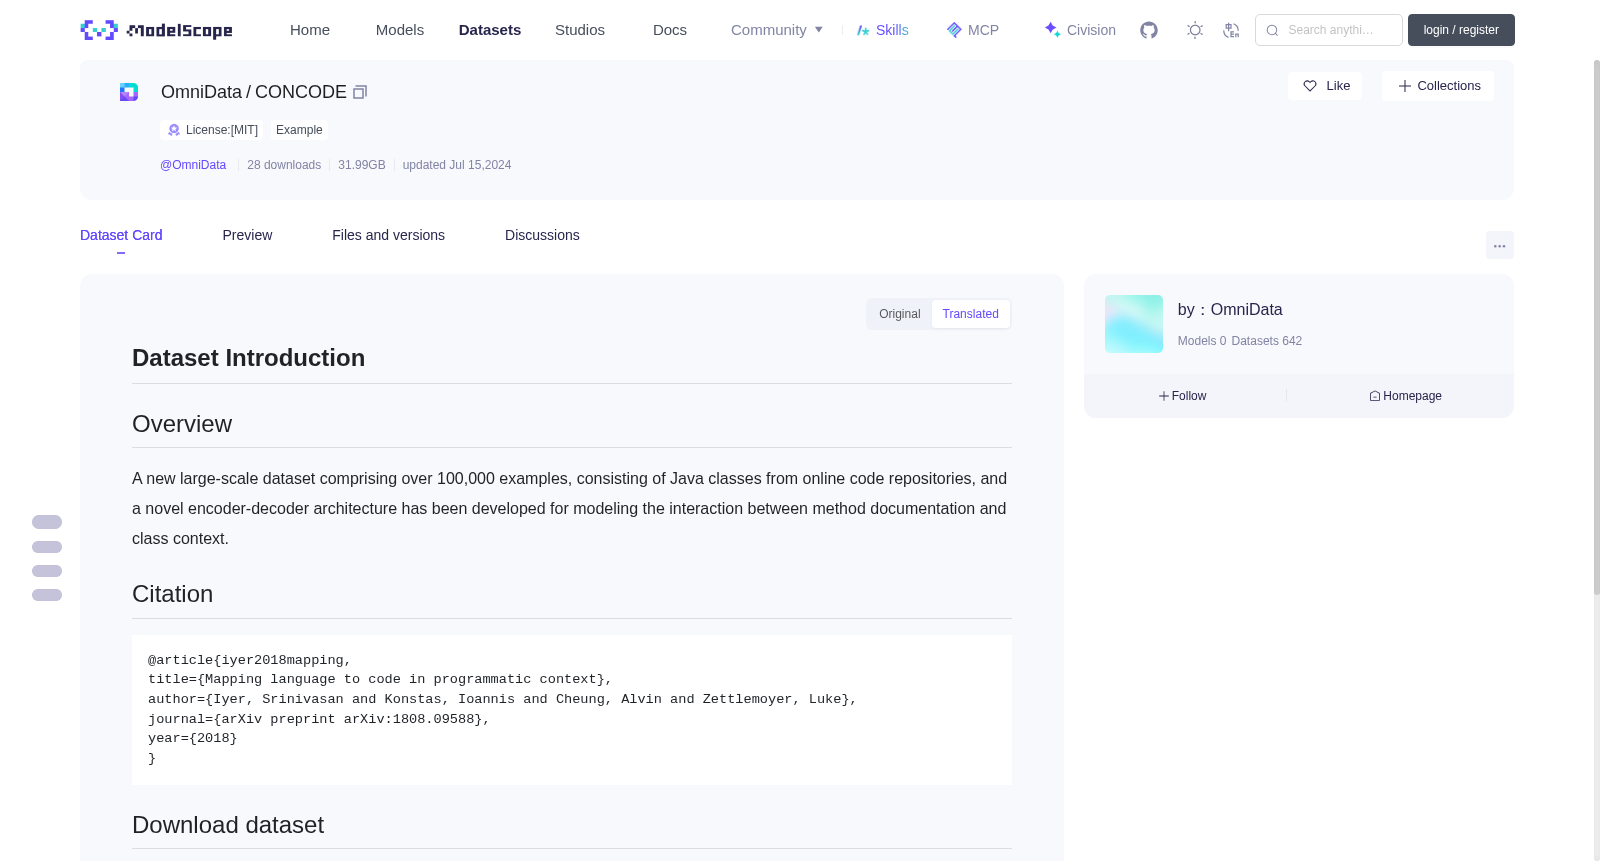Click the Example tag
This screenshot has height=861, width=1600.
pyautogui.click(x=299, y=130)
